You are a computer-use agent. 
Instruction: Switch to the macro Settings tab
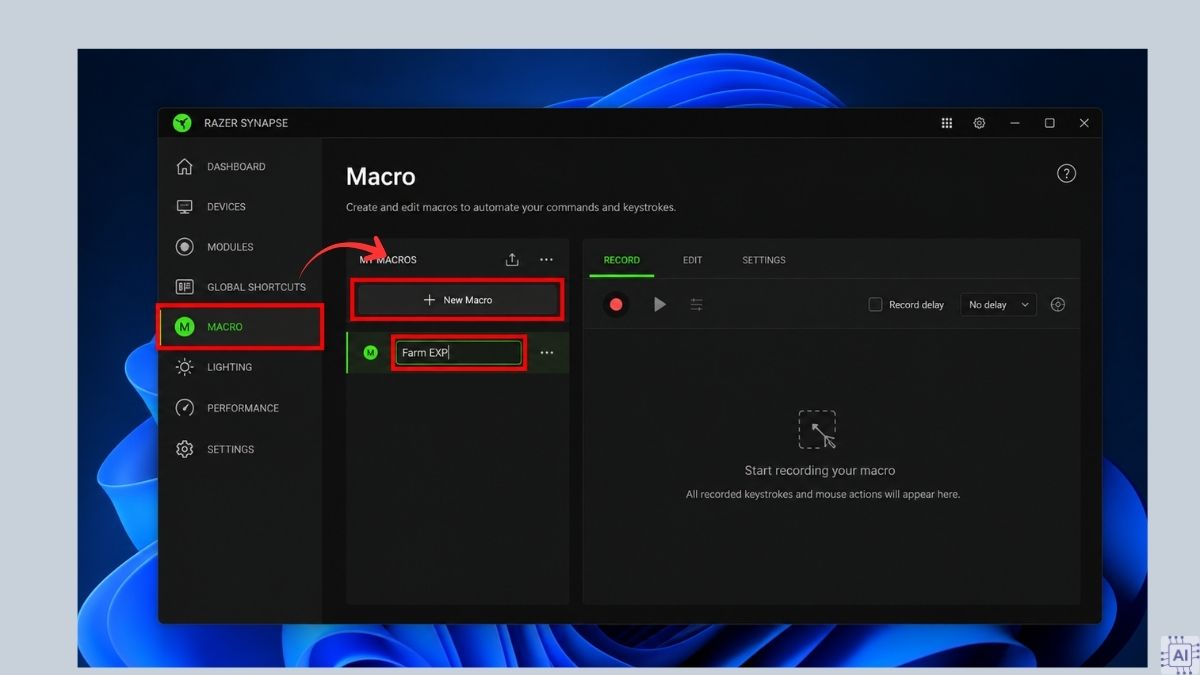coord(764,260)
